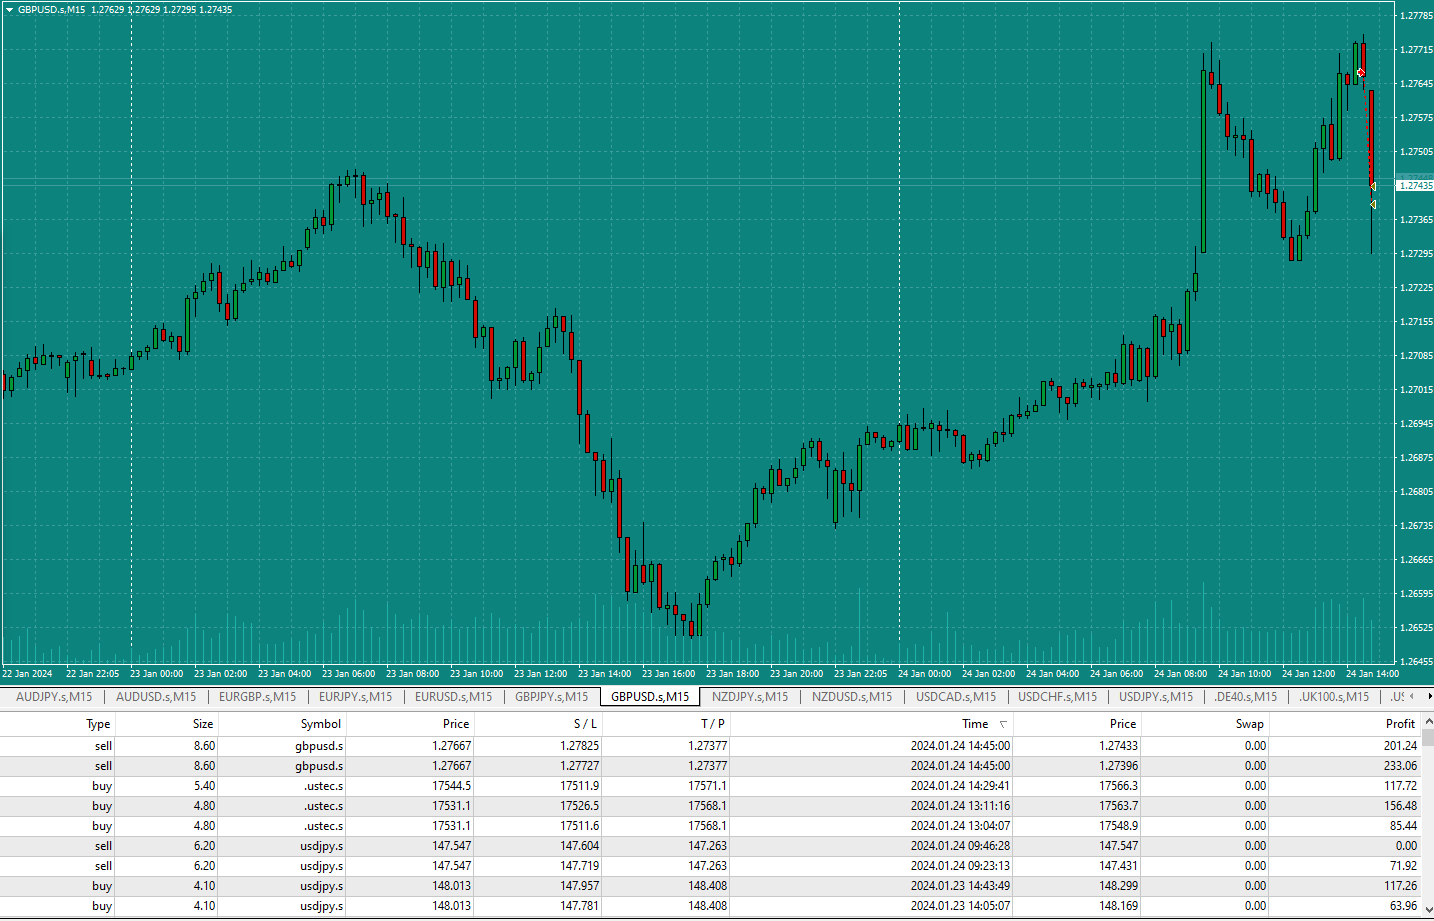Open the chart dropdown triangle beside GBPUSD.s,M15 title
The width and height of the screenshot is (1434, 921).
9,10
